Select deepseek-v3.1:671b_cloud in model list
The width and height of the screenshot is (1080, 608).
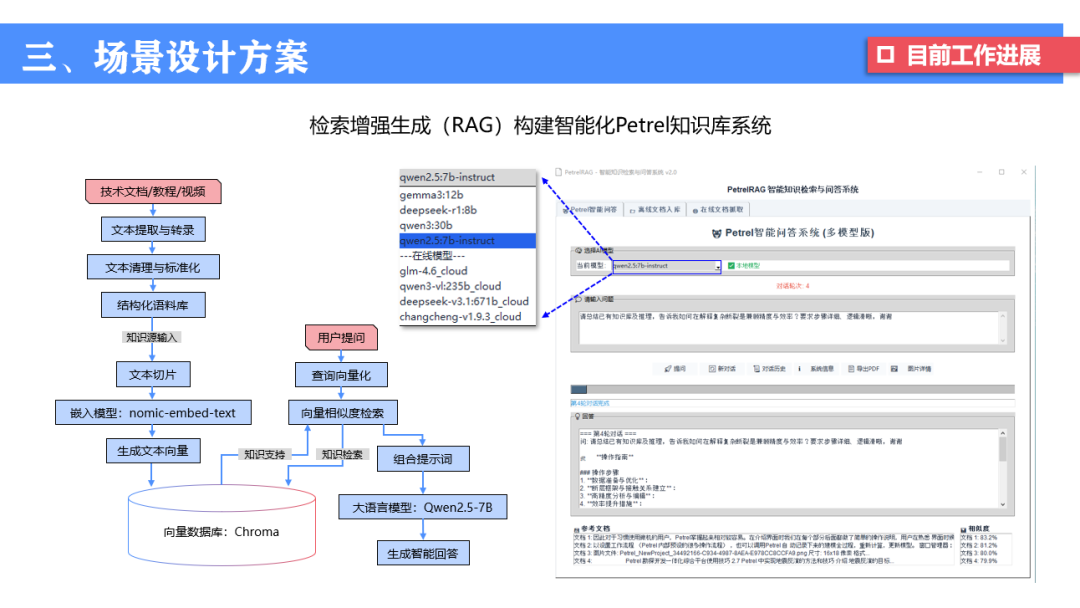(x=464, y=301)
